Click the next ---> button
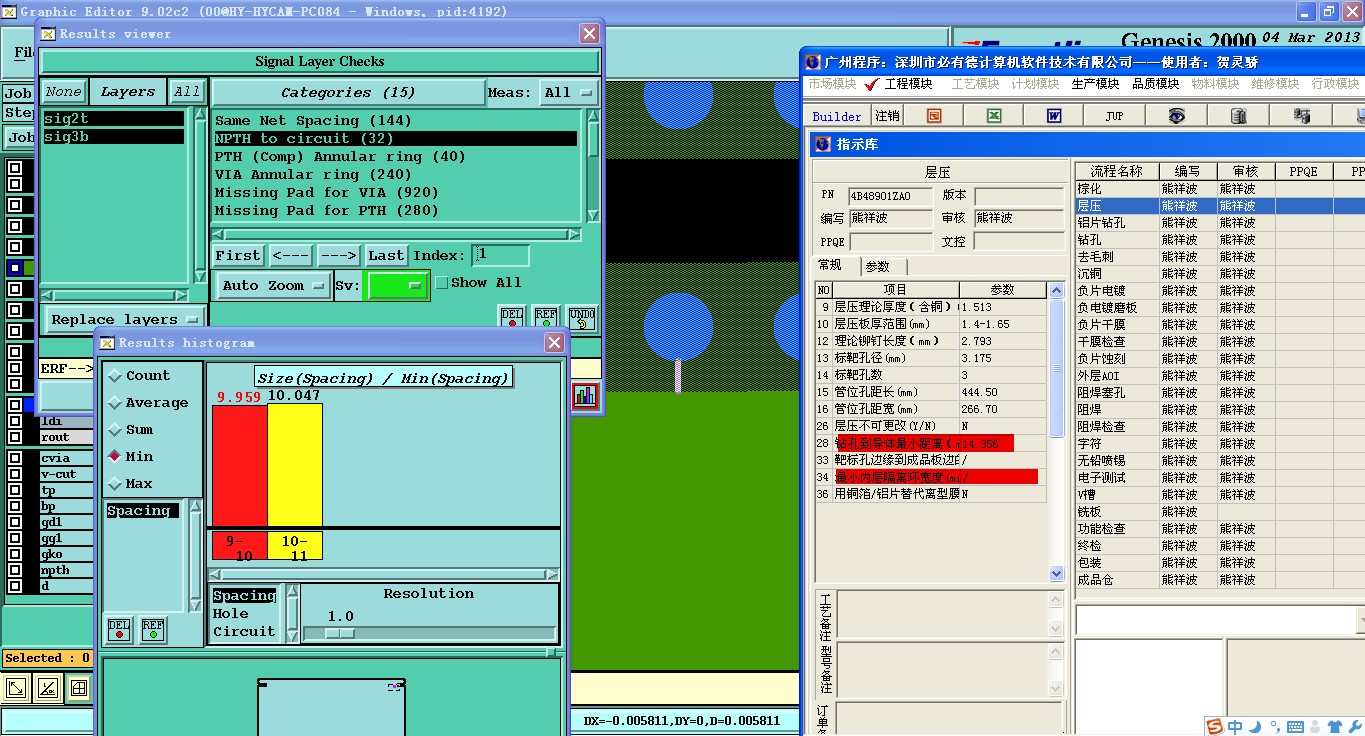Viewport: 1365px width, 736px height. [x=339, y=256]
